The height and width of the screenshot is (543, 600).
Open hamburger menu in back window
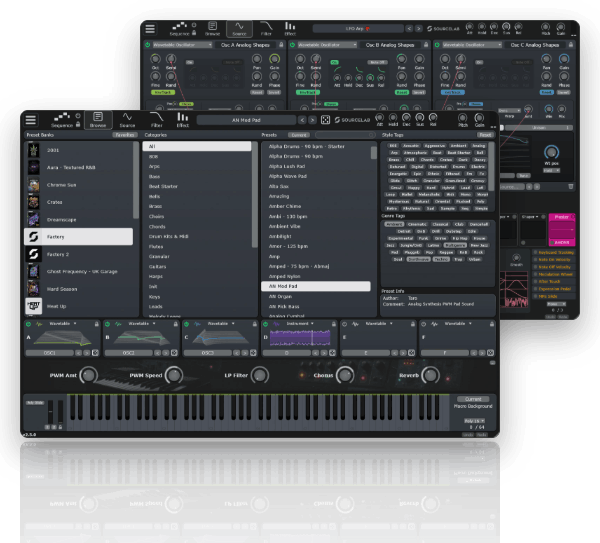(150, 29)
